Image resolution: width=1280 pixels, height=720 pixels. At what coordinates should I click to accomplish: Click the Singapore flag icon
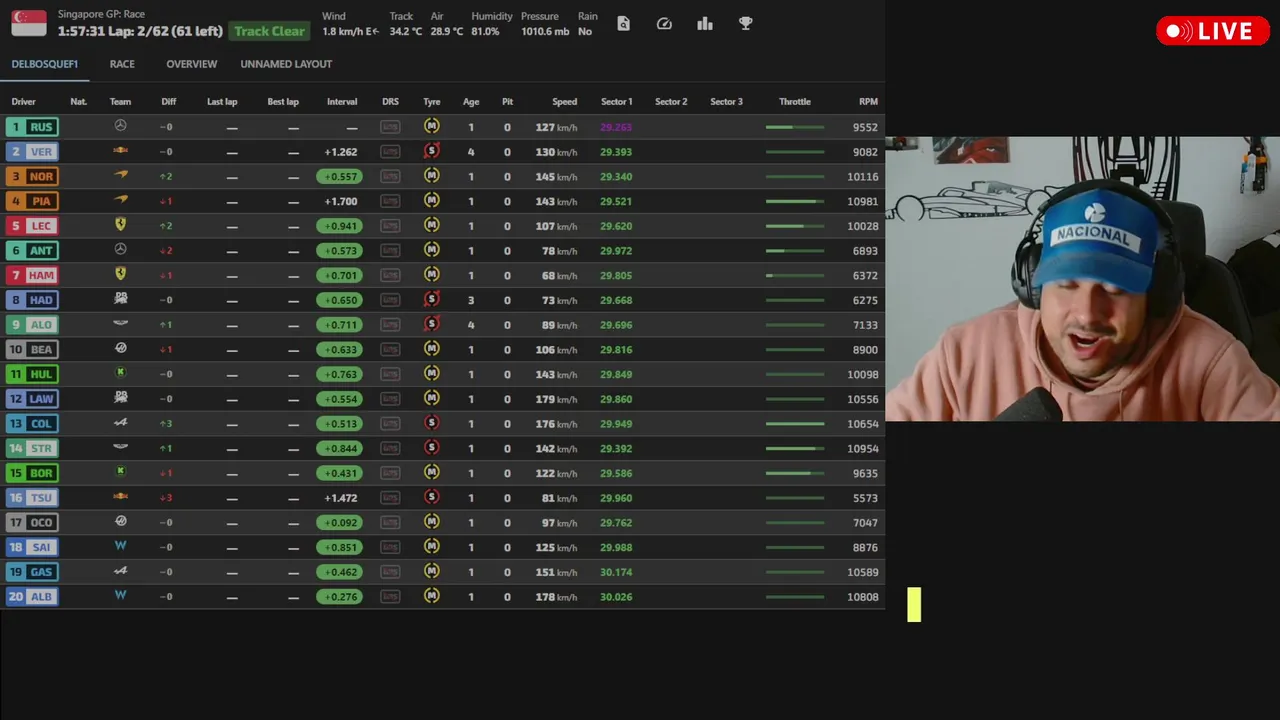29,24
